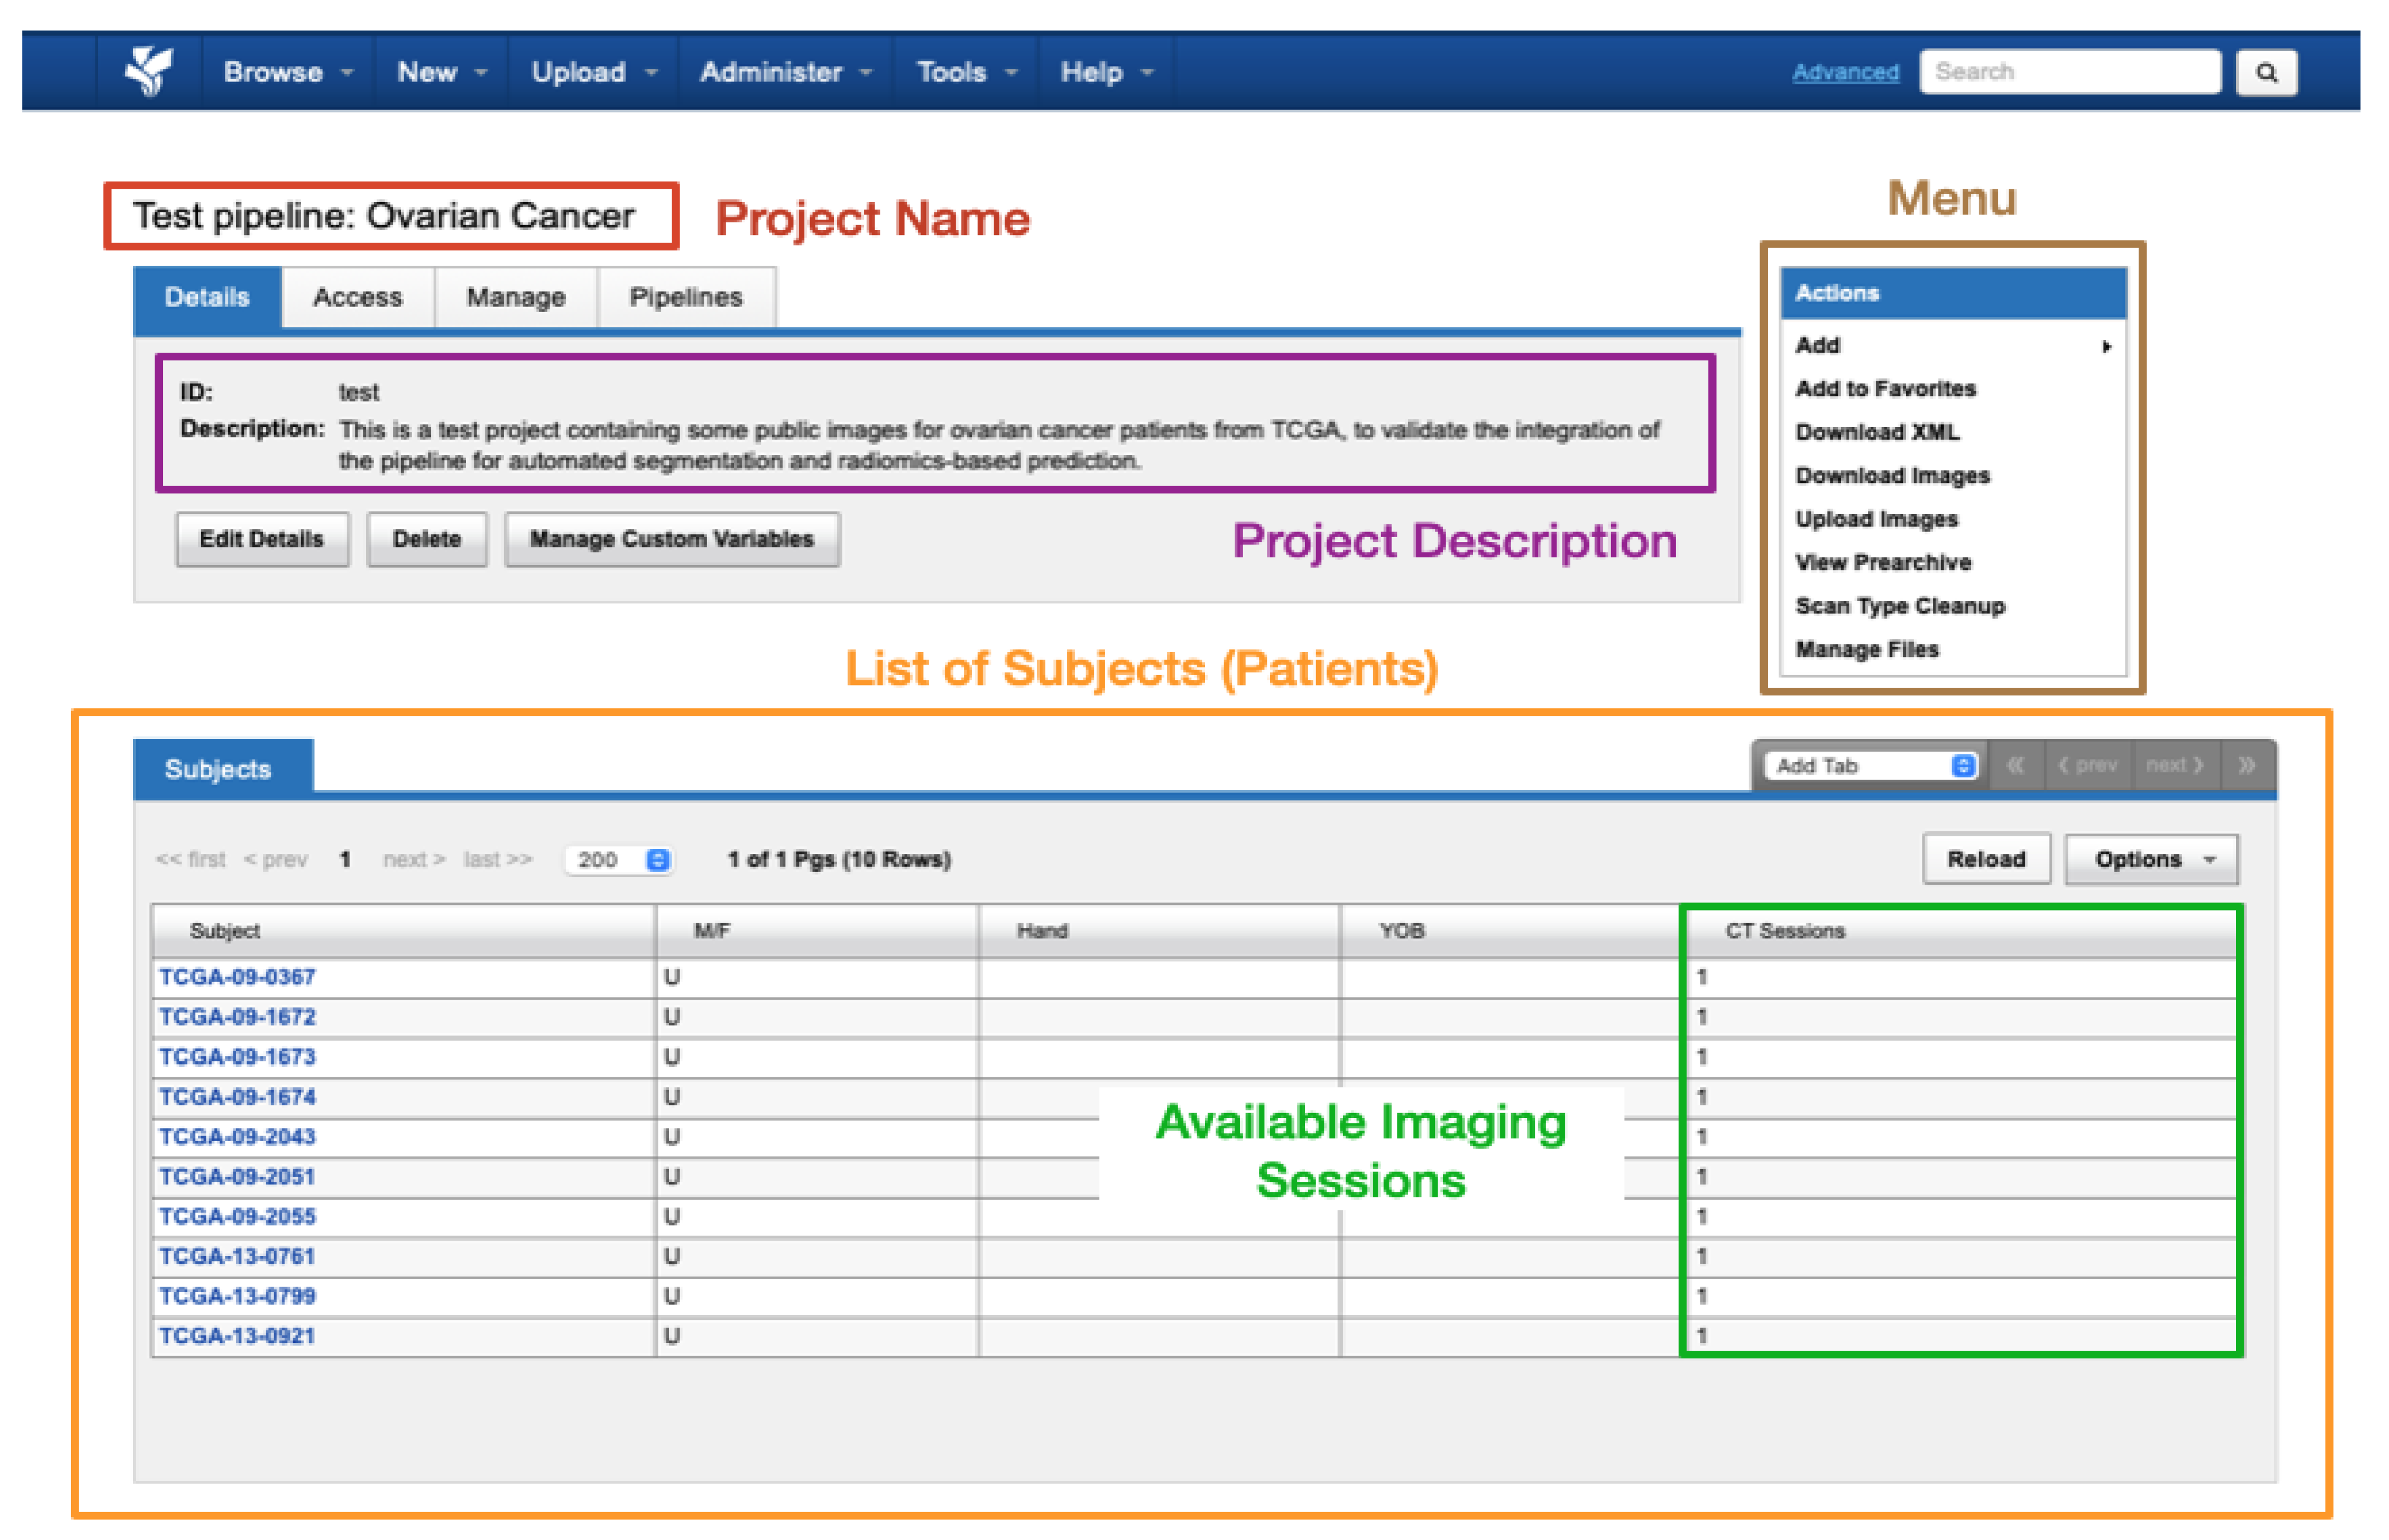Open the Options dropdown button

pyautogui.click(x=2151, y=859)
